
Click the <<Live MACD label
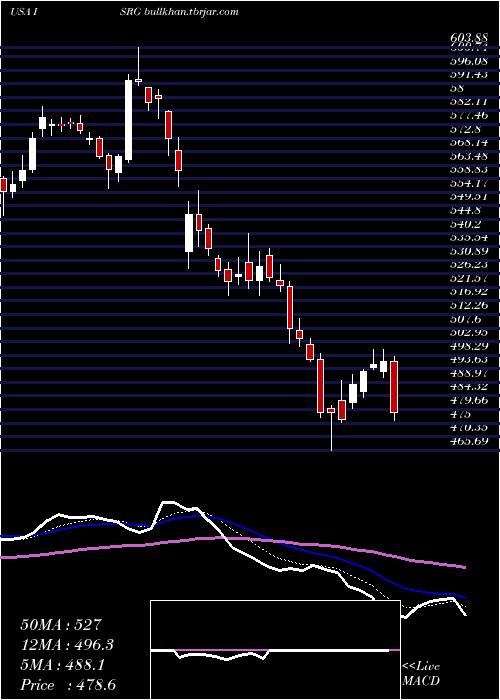[421, 674]
